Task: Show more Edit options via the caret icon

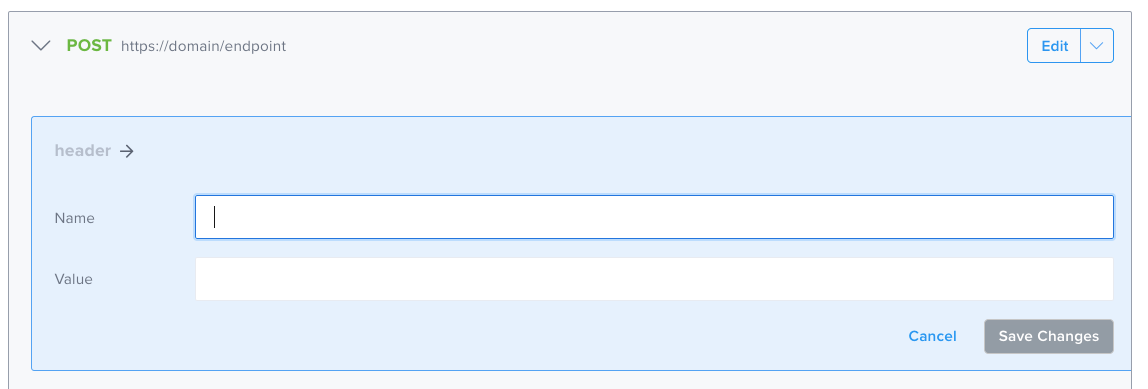Action: coord(1096,45)
